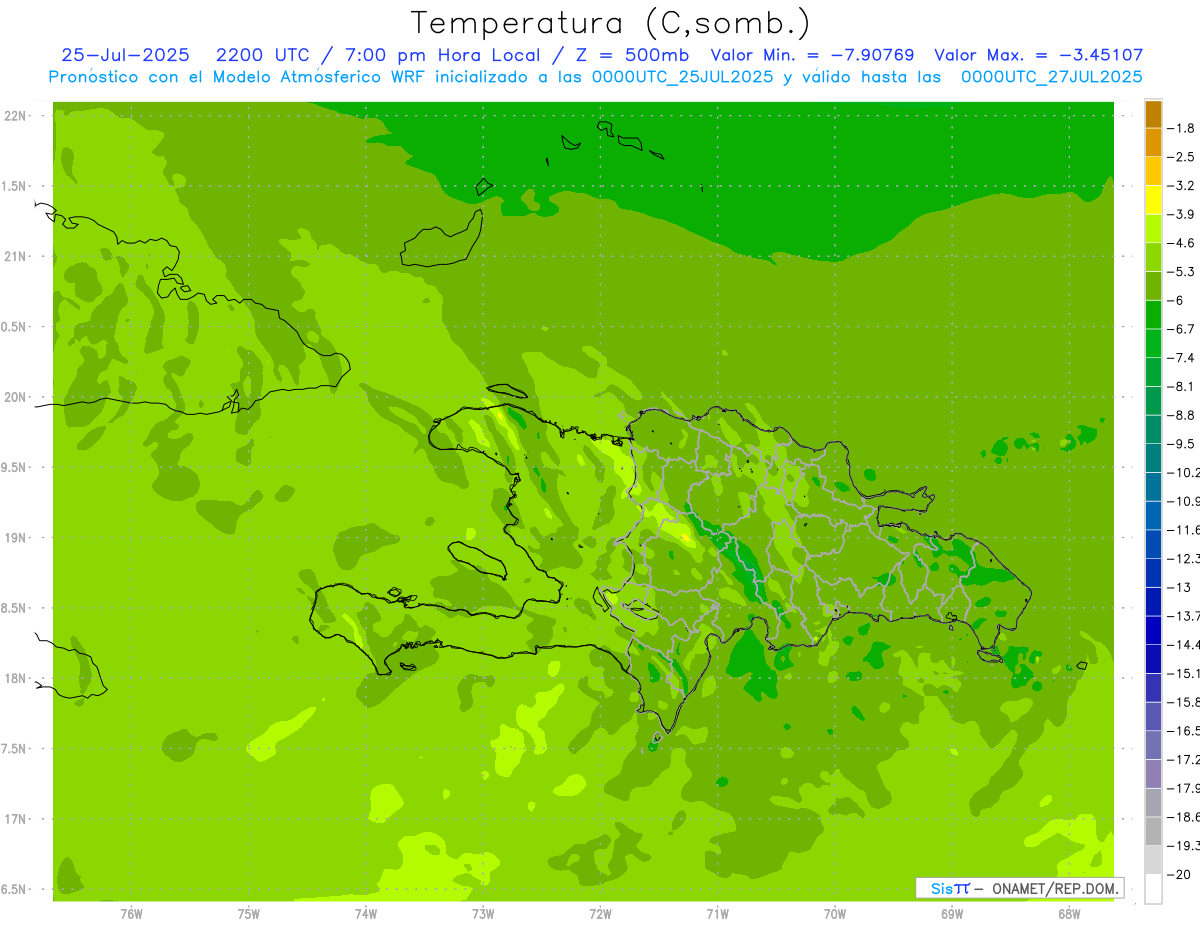Screen dimensions: 1200x927
Task: Click the "-9.5" colorbar label
Action: point(1182,444)
